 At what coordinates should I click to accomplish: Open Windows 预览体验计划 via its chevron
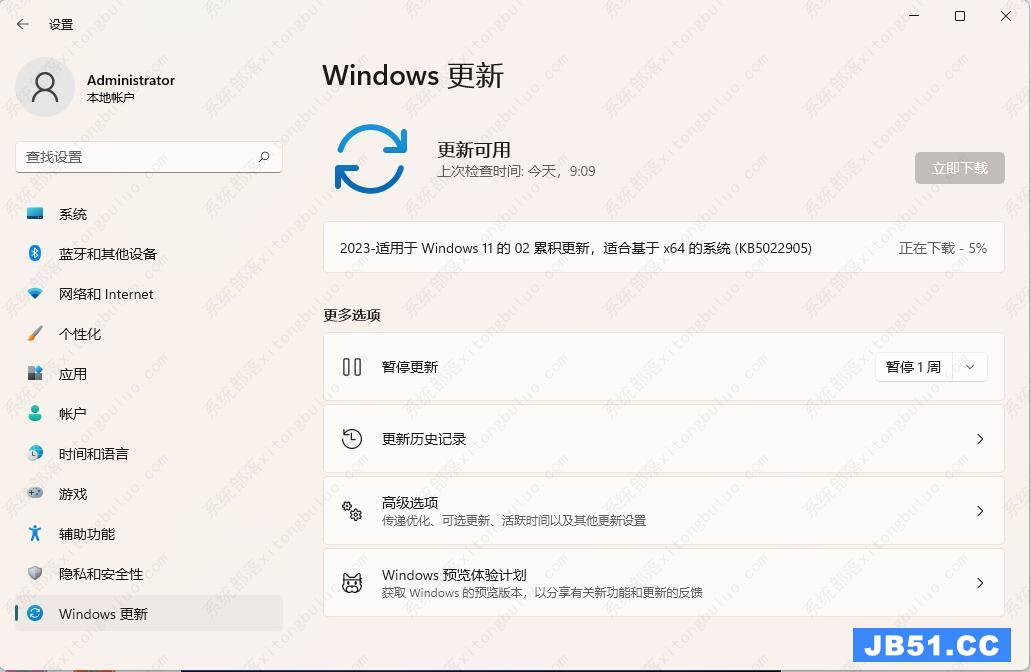click(x=979, y=583)
